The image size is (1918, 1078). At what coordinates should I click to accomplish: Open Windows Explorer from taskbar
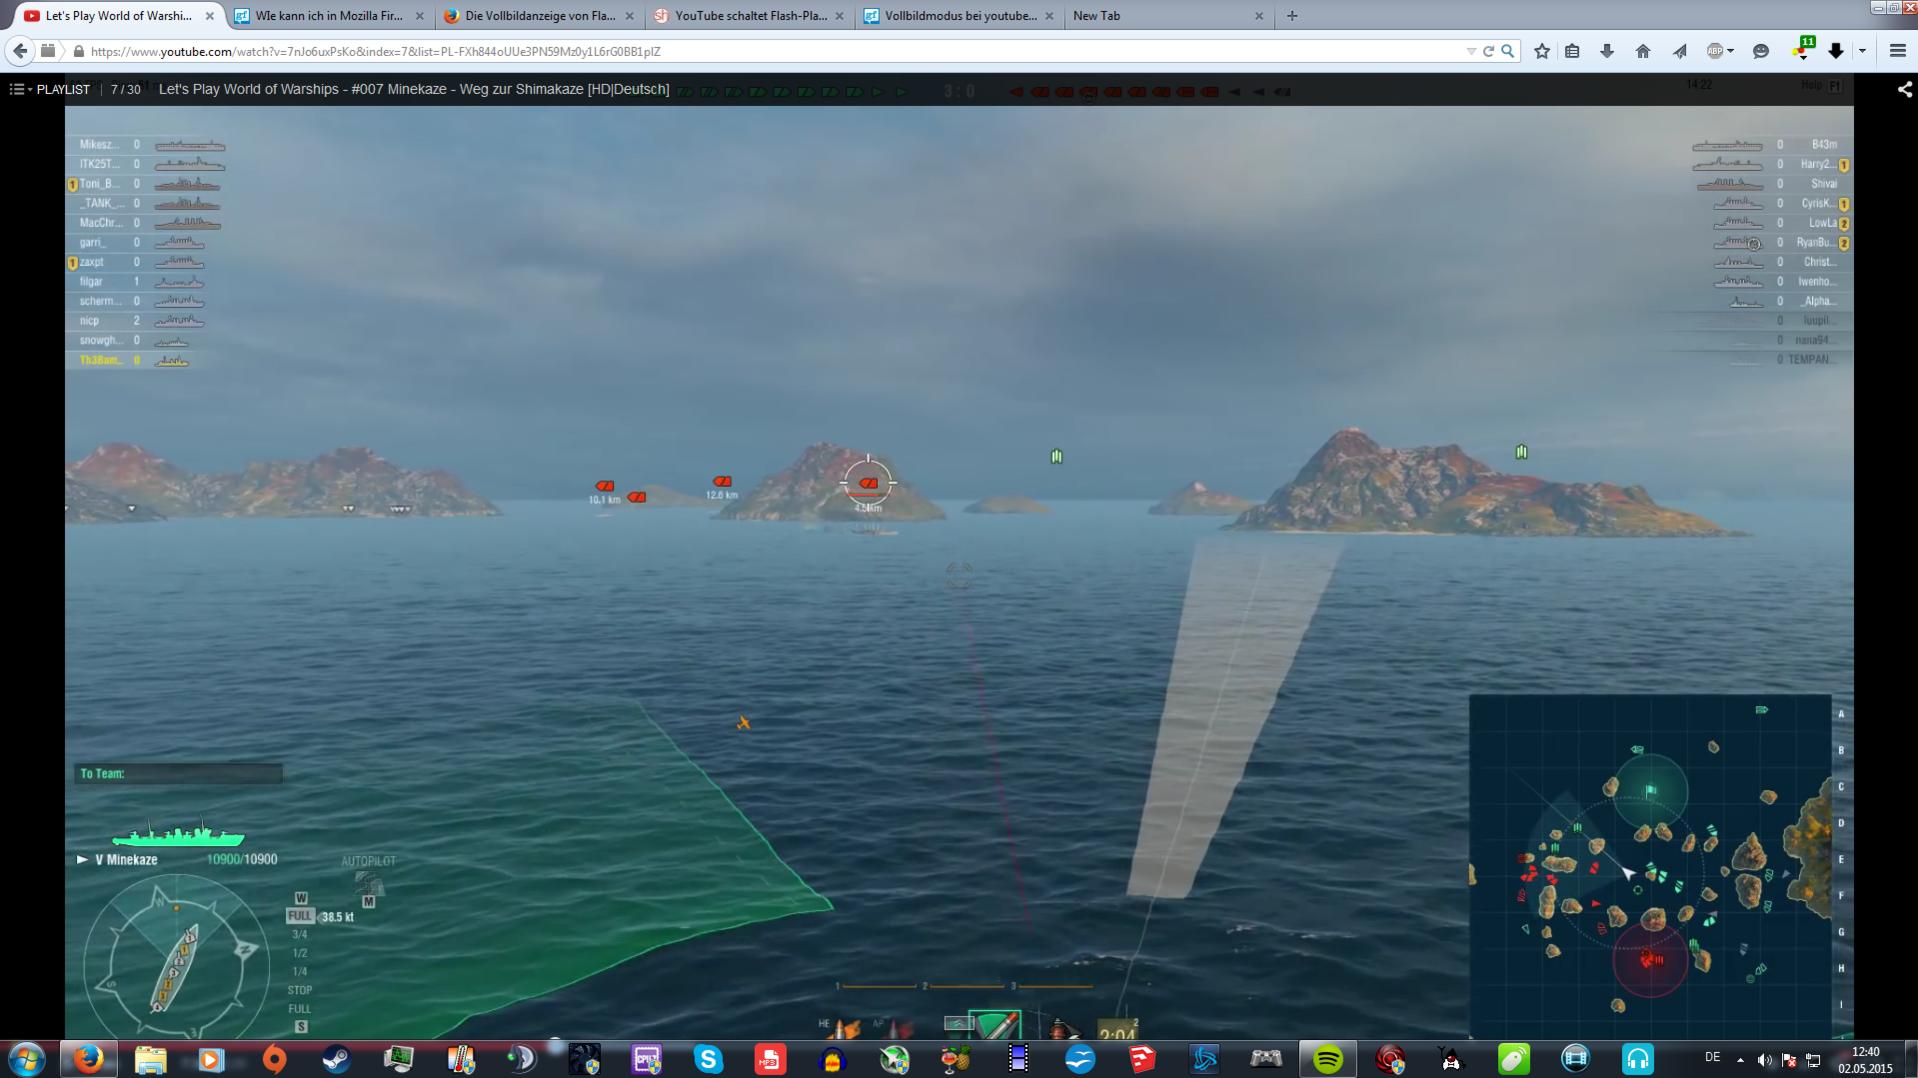(150, 1059)
